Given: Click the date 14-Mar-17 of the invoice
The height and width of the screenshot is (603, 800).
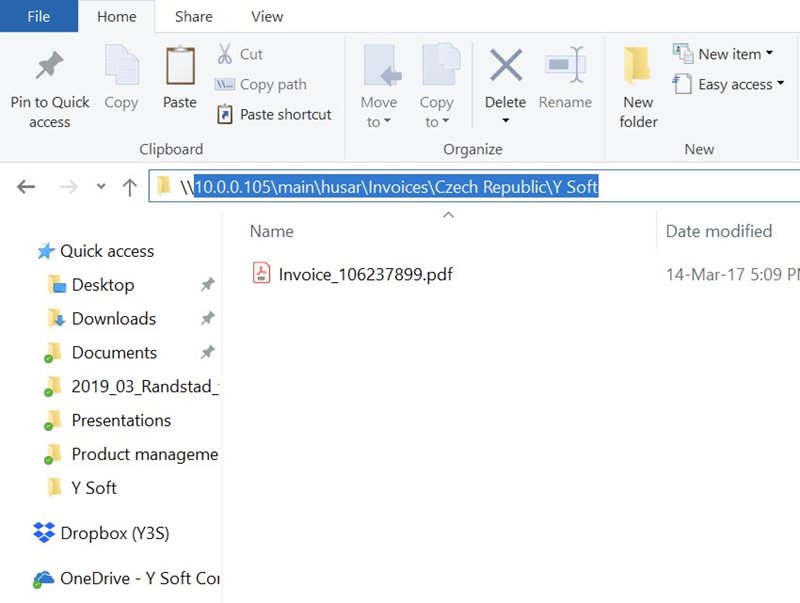Looking at the screenshot, I should (x=705, y=274).
